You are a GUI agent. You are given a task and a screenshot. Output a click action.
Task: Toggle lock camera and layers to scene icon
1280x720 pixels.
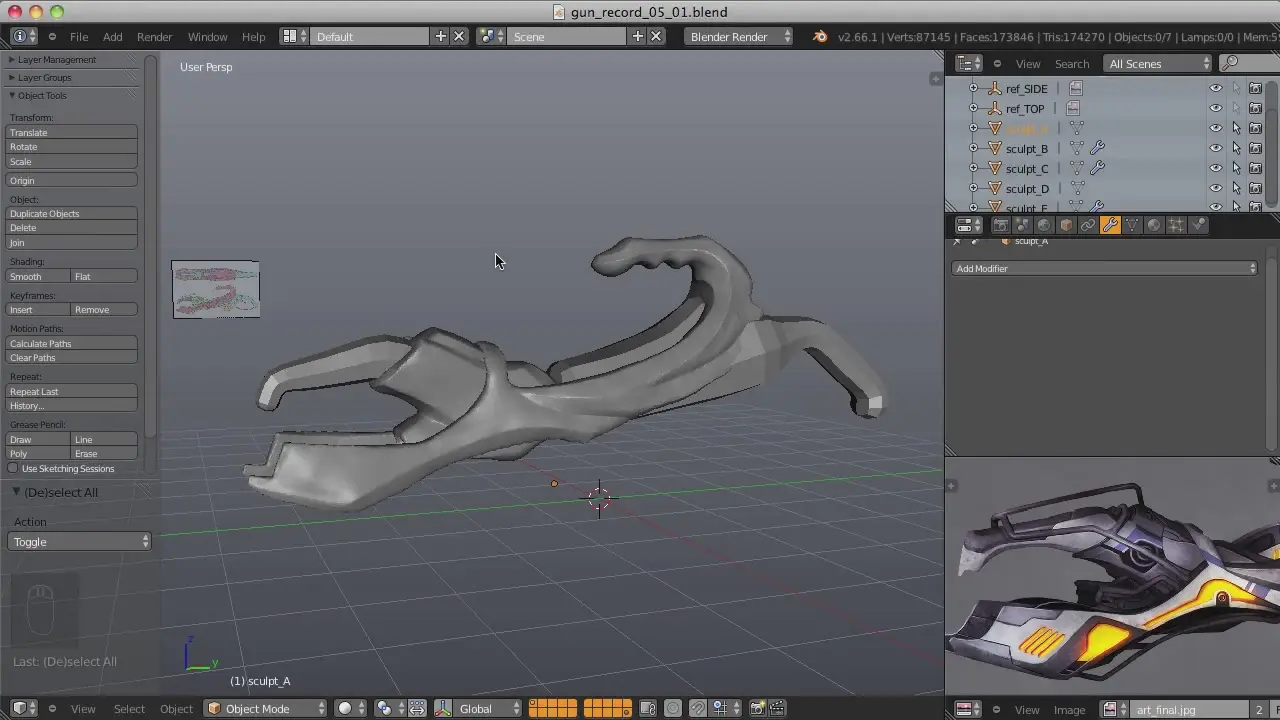(648, 708)
